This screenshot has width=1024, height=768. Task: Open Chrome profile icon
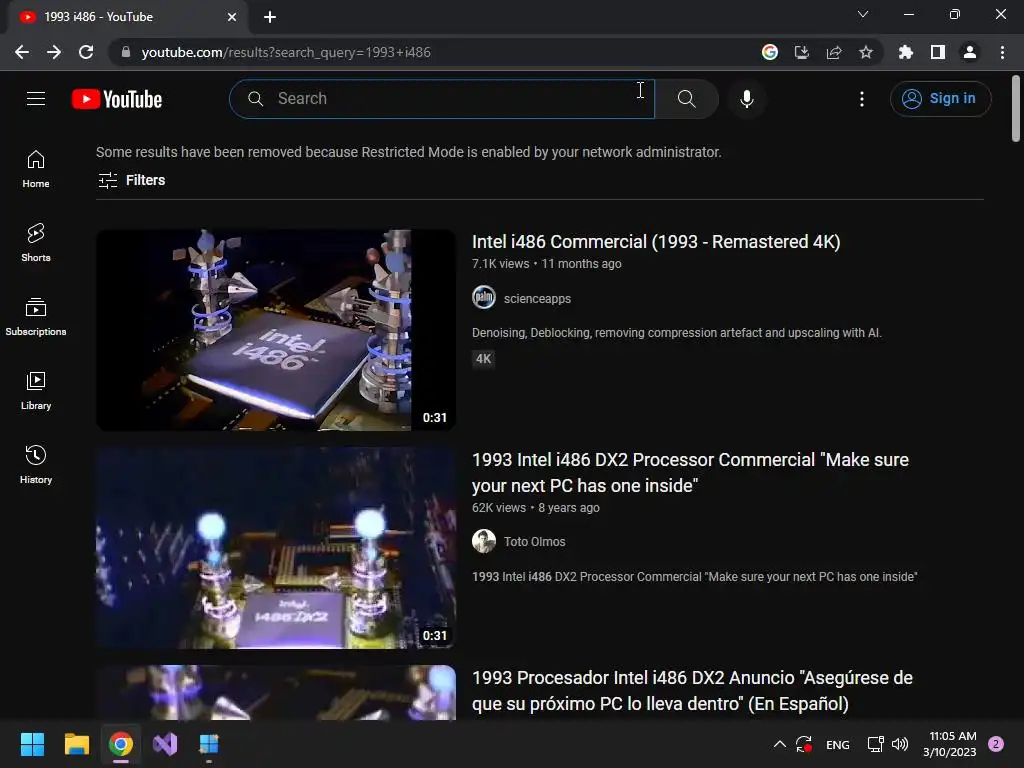pyautogui.click(x=970, y=52)
